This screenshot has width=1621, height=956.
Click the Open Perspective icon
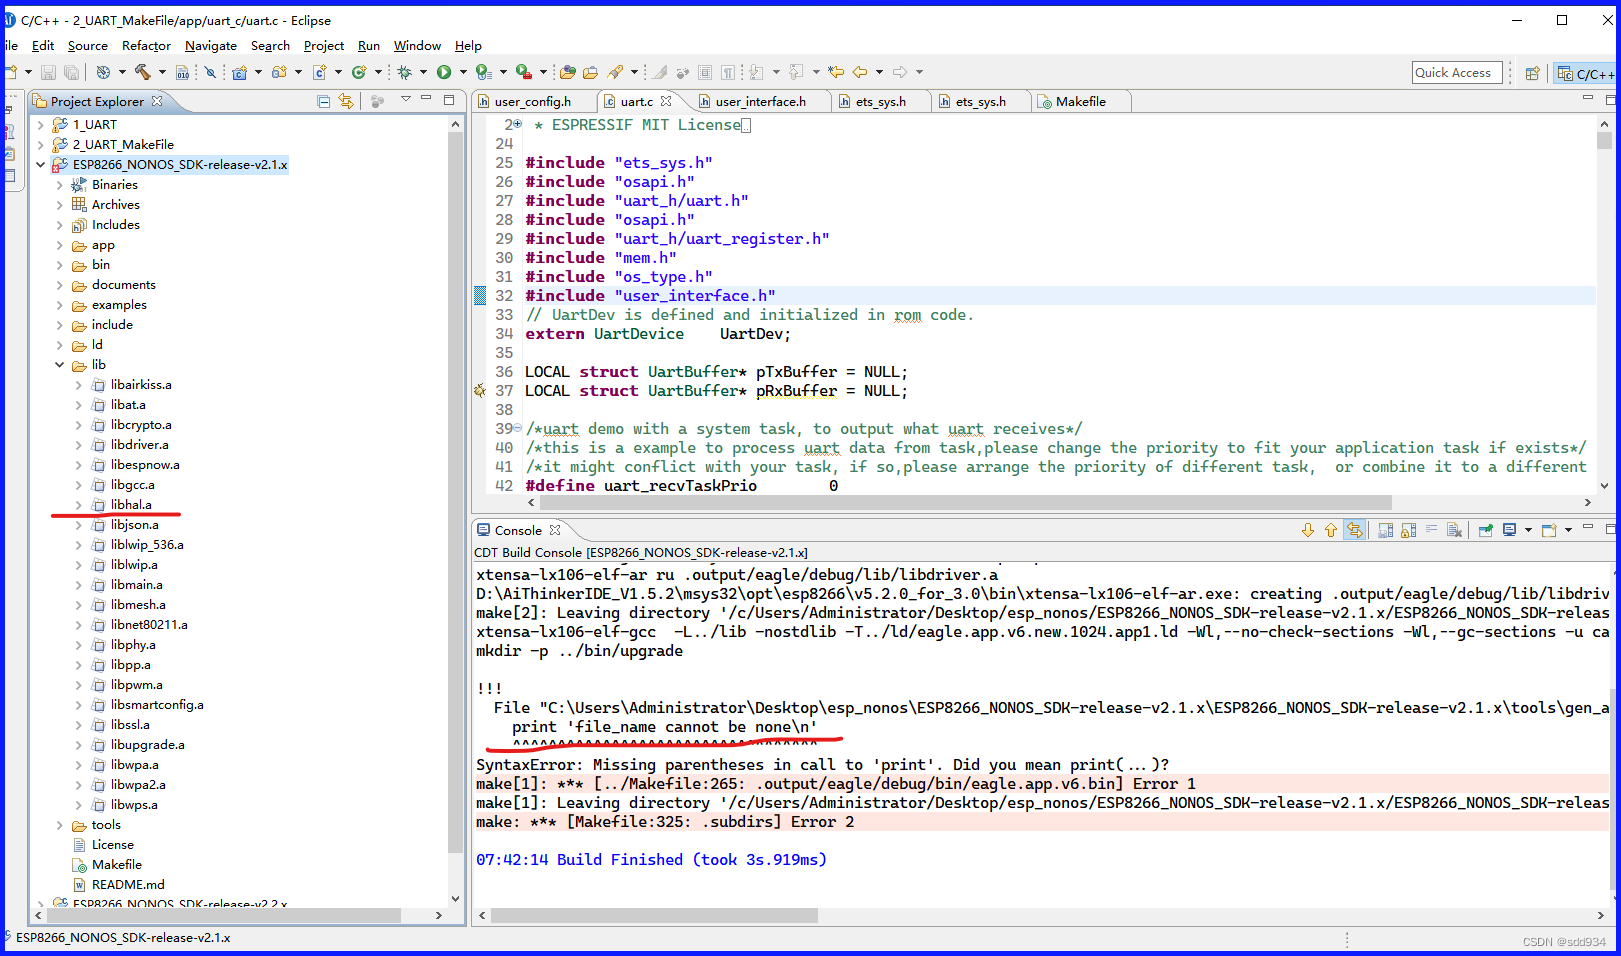1532,73
